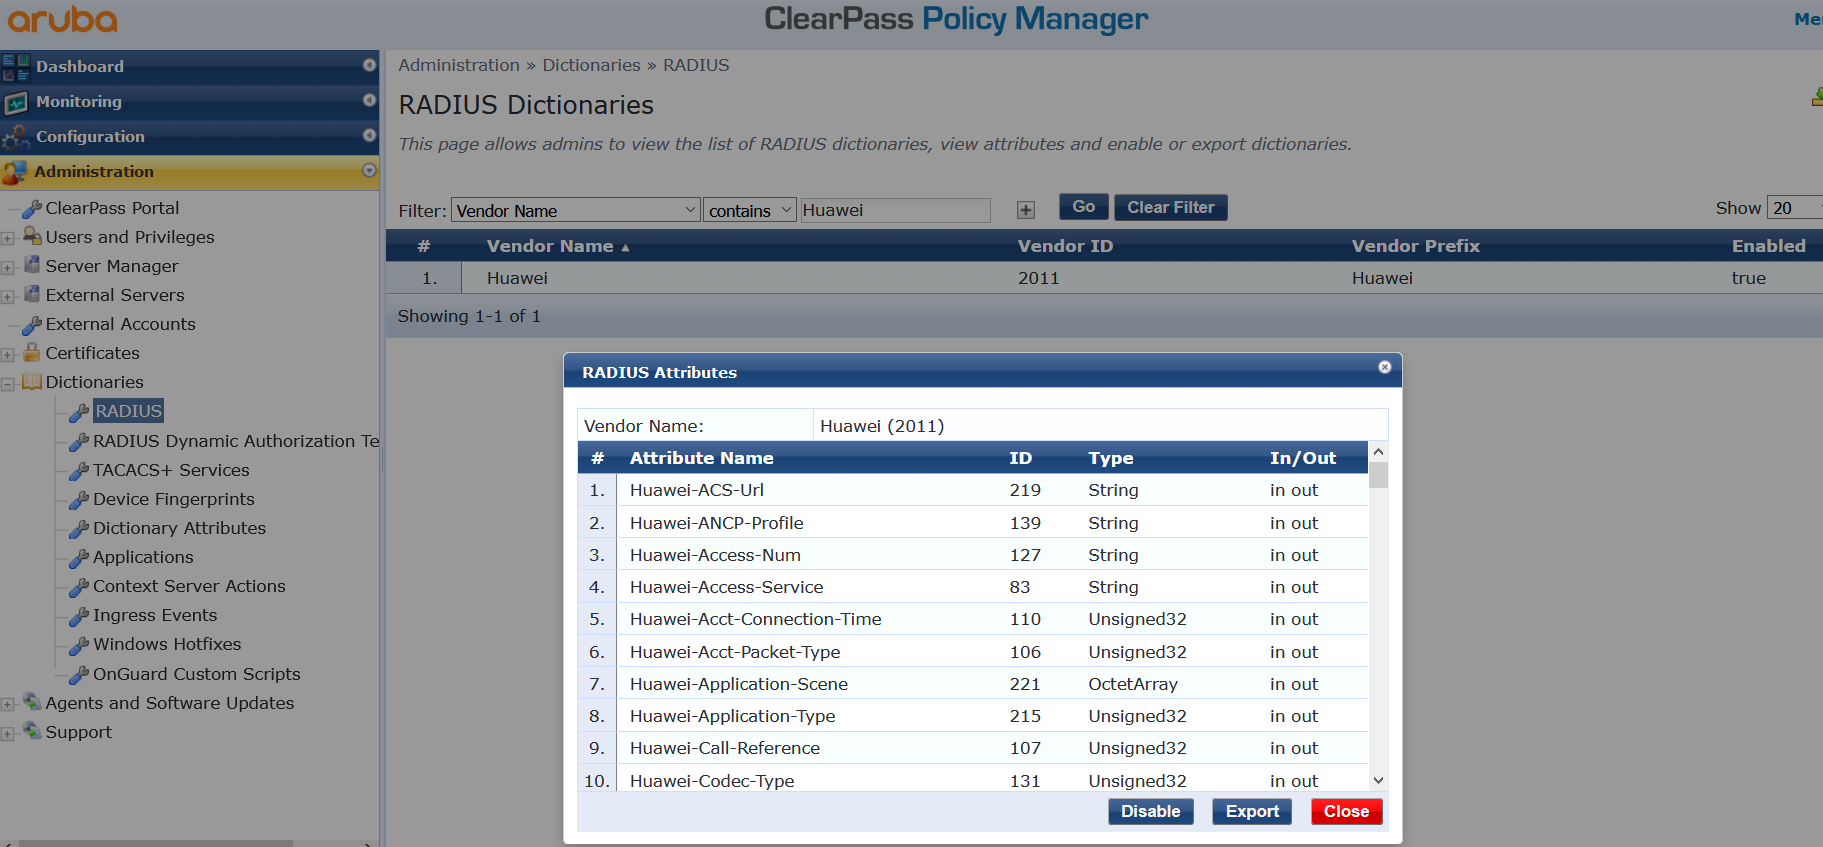Open OnGuard Custom Scripts page
1823x847 pixels.
point(196,674)
